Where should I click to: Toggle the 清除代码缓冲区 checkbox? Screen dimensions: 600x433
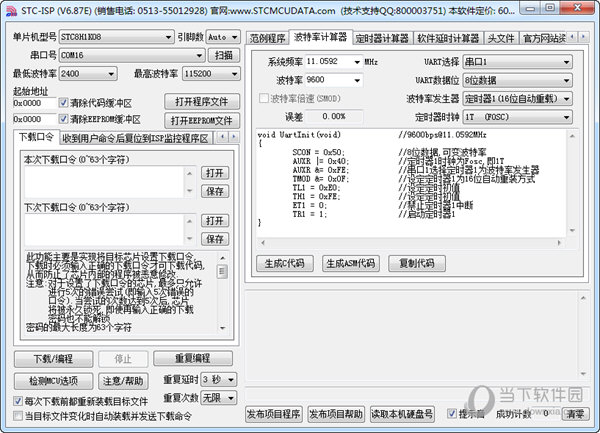[x=63, y=103]
